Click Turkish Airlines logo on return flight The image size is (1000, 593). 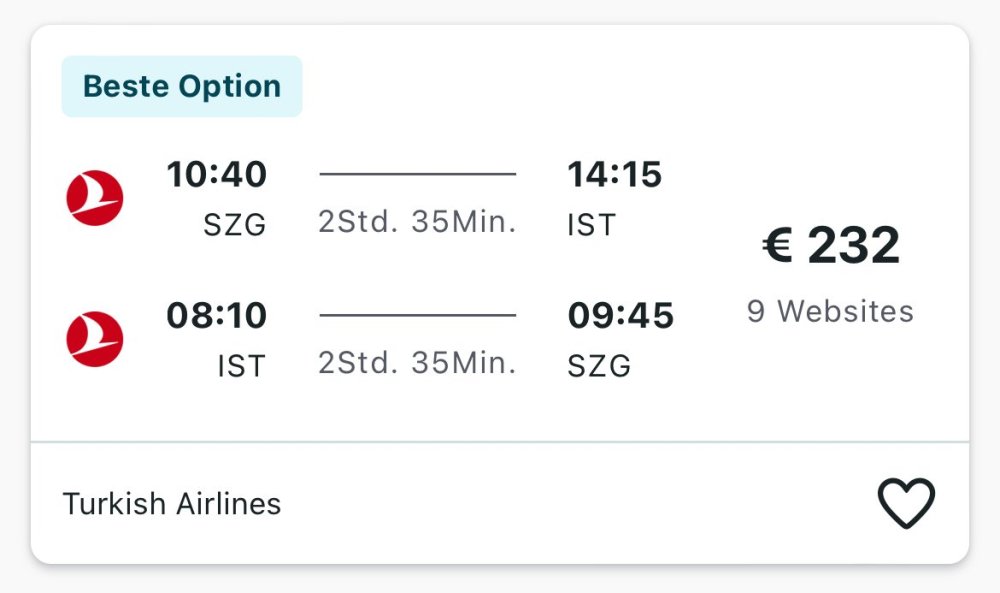(x=94, y=339)
